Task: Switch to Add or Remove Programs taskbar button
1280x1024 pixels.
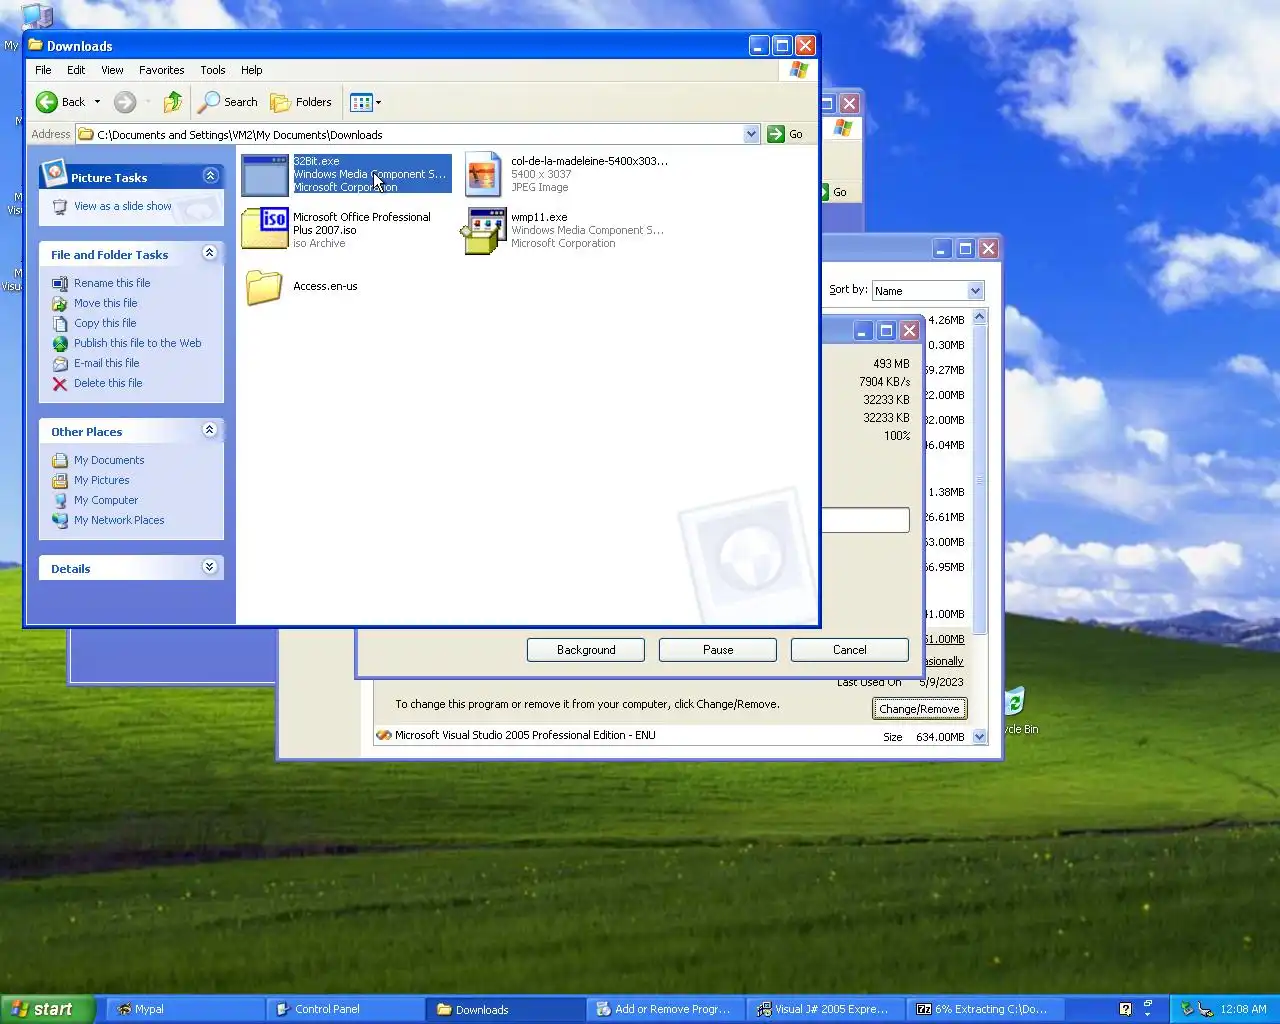Action: tap(666, 1009)
